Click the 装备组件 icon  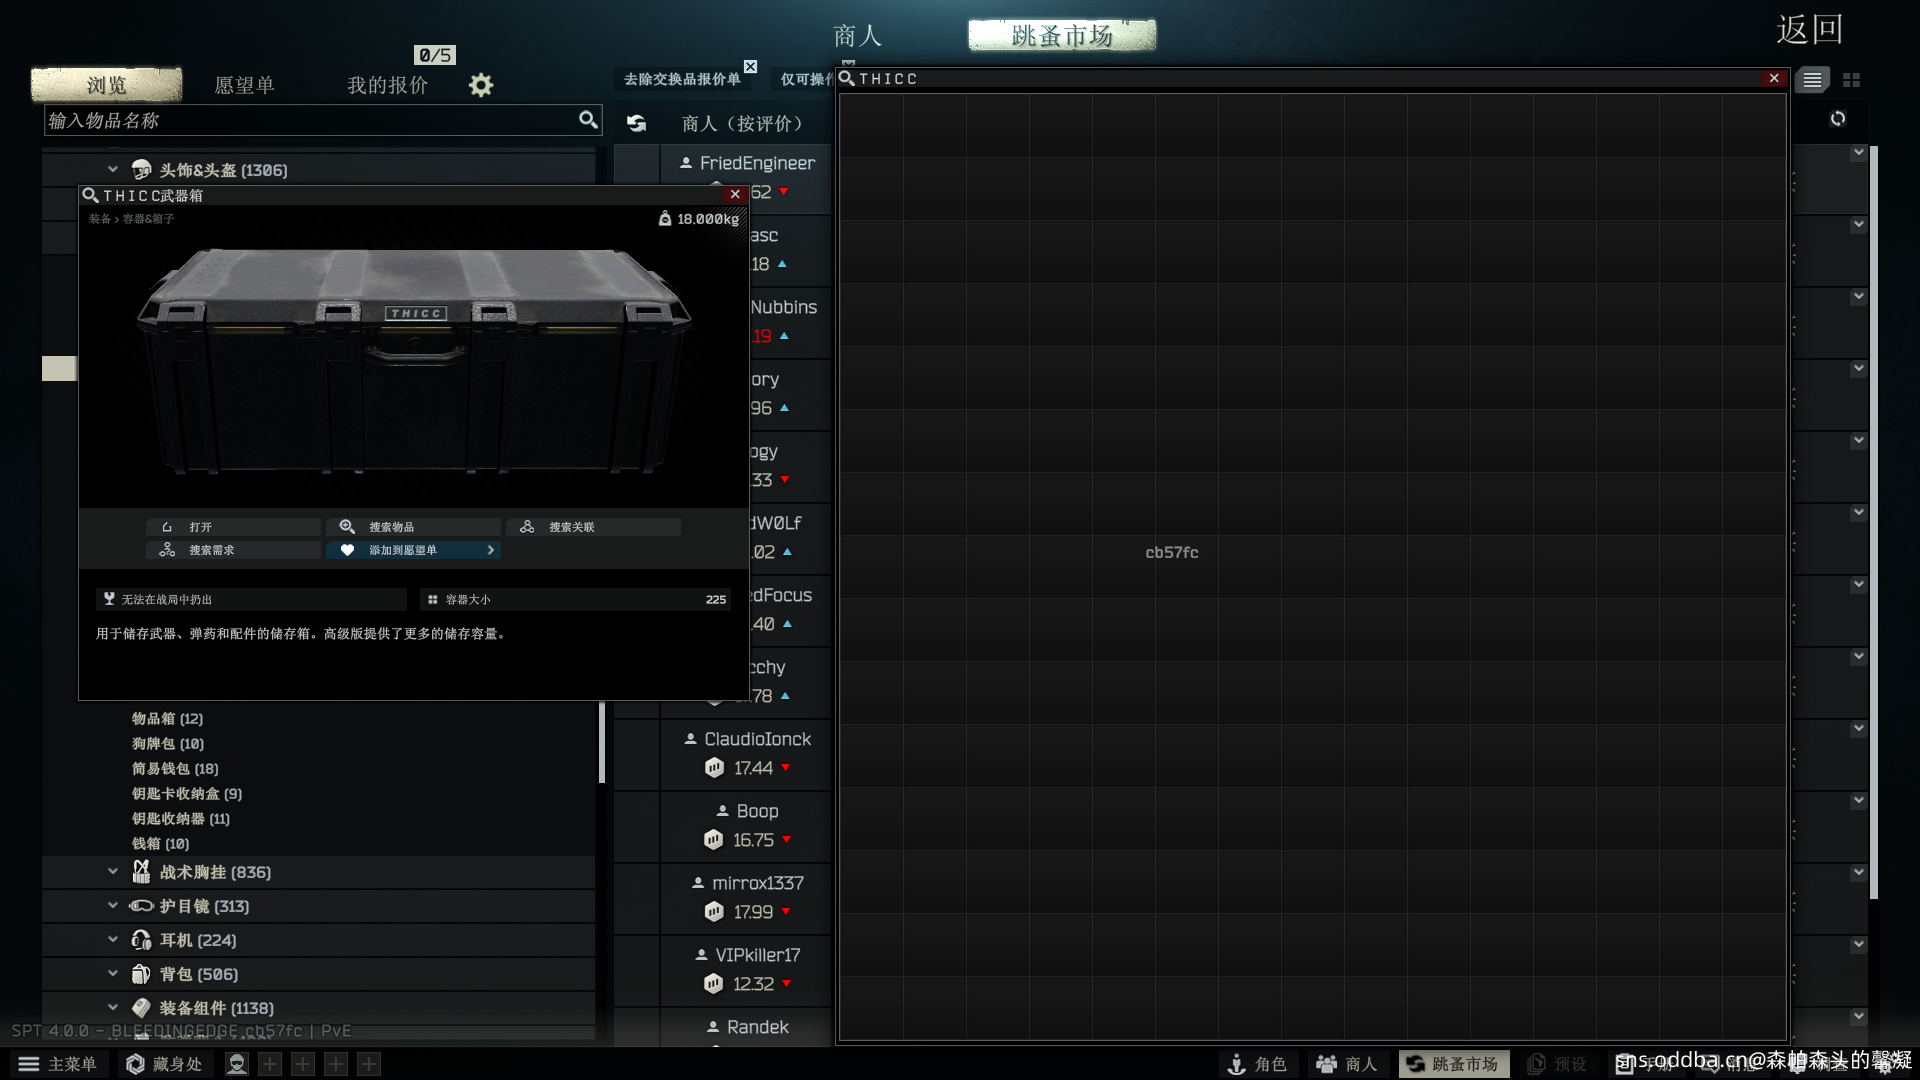[x=141, y=1008]
